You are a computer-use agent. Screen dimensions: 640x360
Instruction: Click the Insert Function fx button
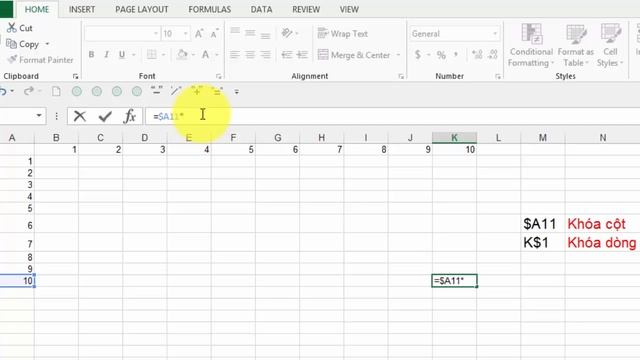pos(129,116)
